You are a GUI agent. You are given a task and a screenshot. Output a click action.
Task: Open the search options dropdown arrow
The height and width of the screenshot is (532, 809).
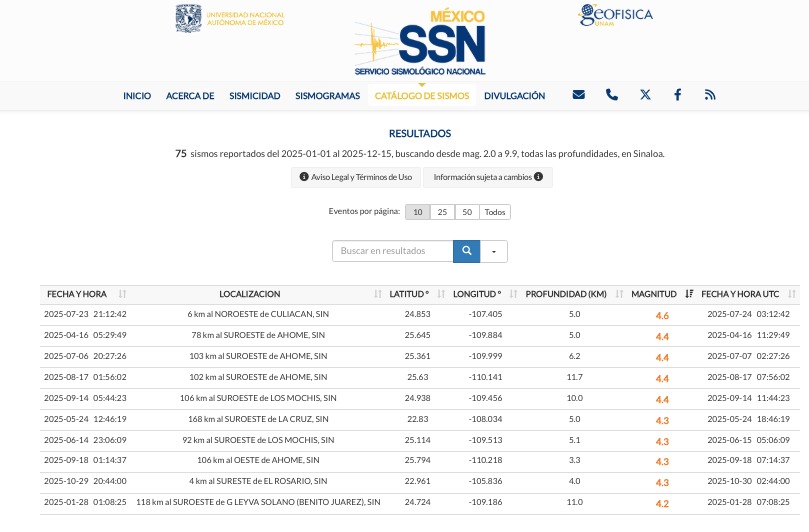point(494,251)
